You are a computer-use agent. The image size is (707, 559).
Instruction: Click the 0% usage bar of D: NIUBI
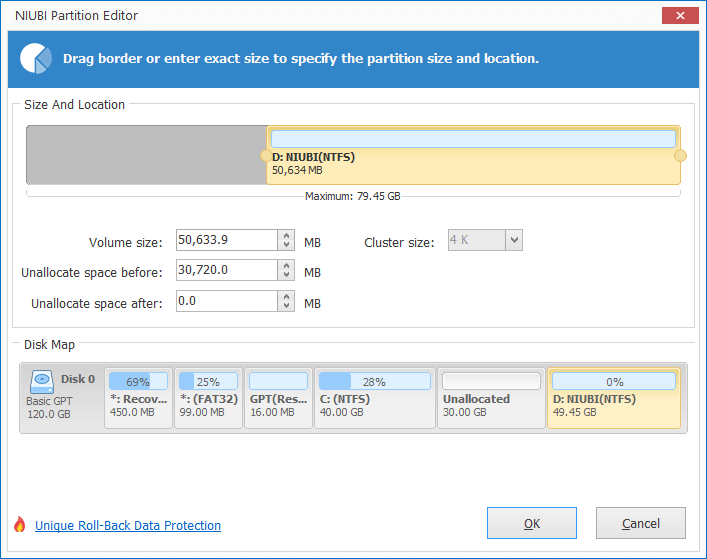click(x=614, y=381)
